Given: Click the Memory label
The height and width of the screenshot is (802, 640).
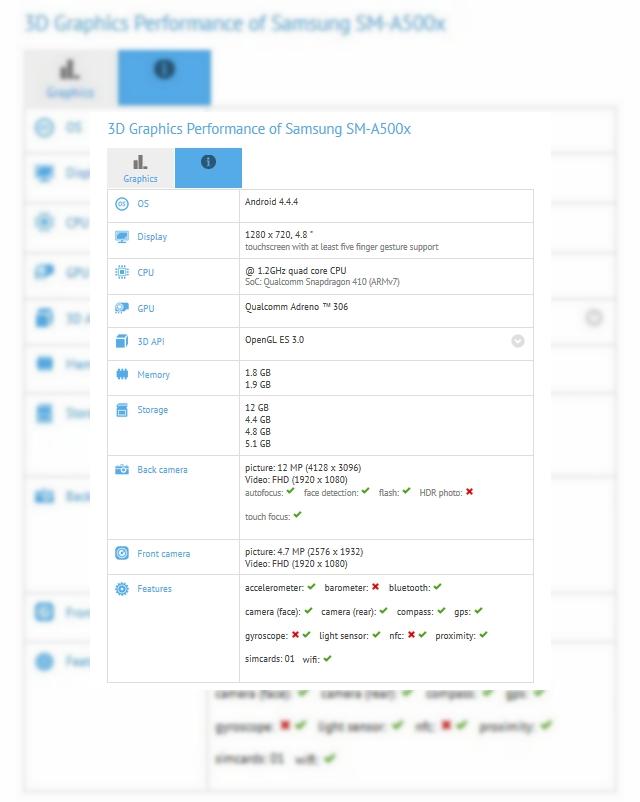Looking at the screenshot, I should click(x=153, y=375).
